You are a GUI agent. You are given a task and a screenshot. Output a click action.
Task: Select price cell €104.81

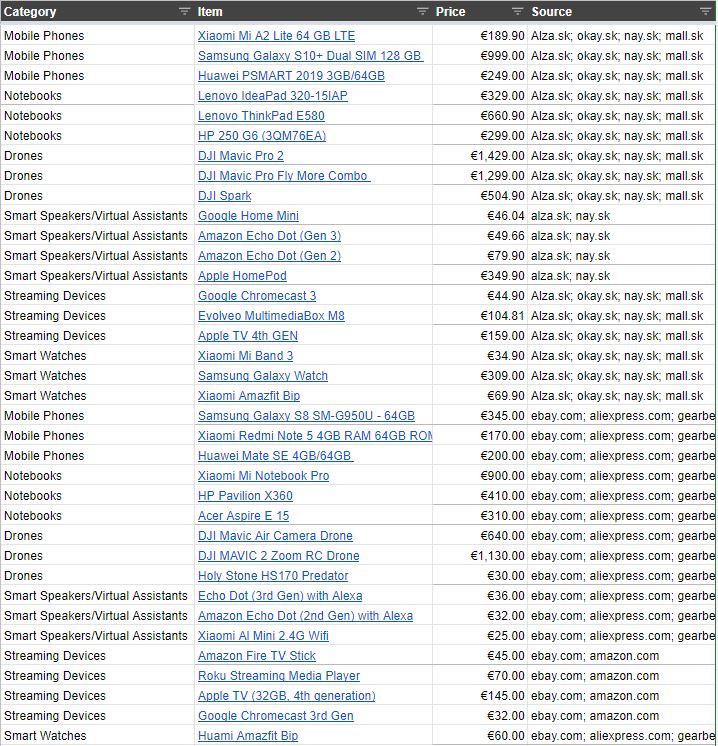480,315
